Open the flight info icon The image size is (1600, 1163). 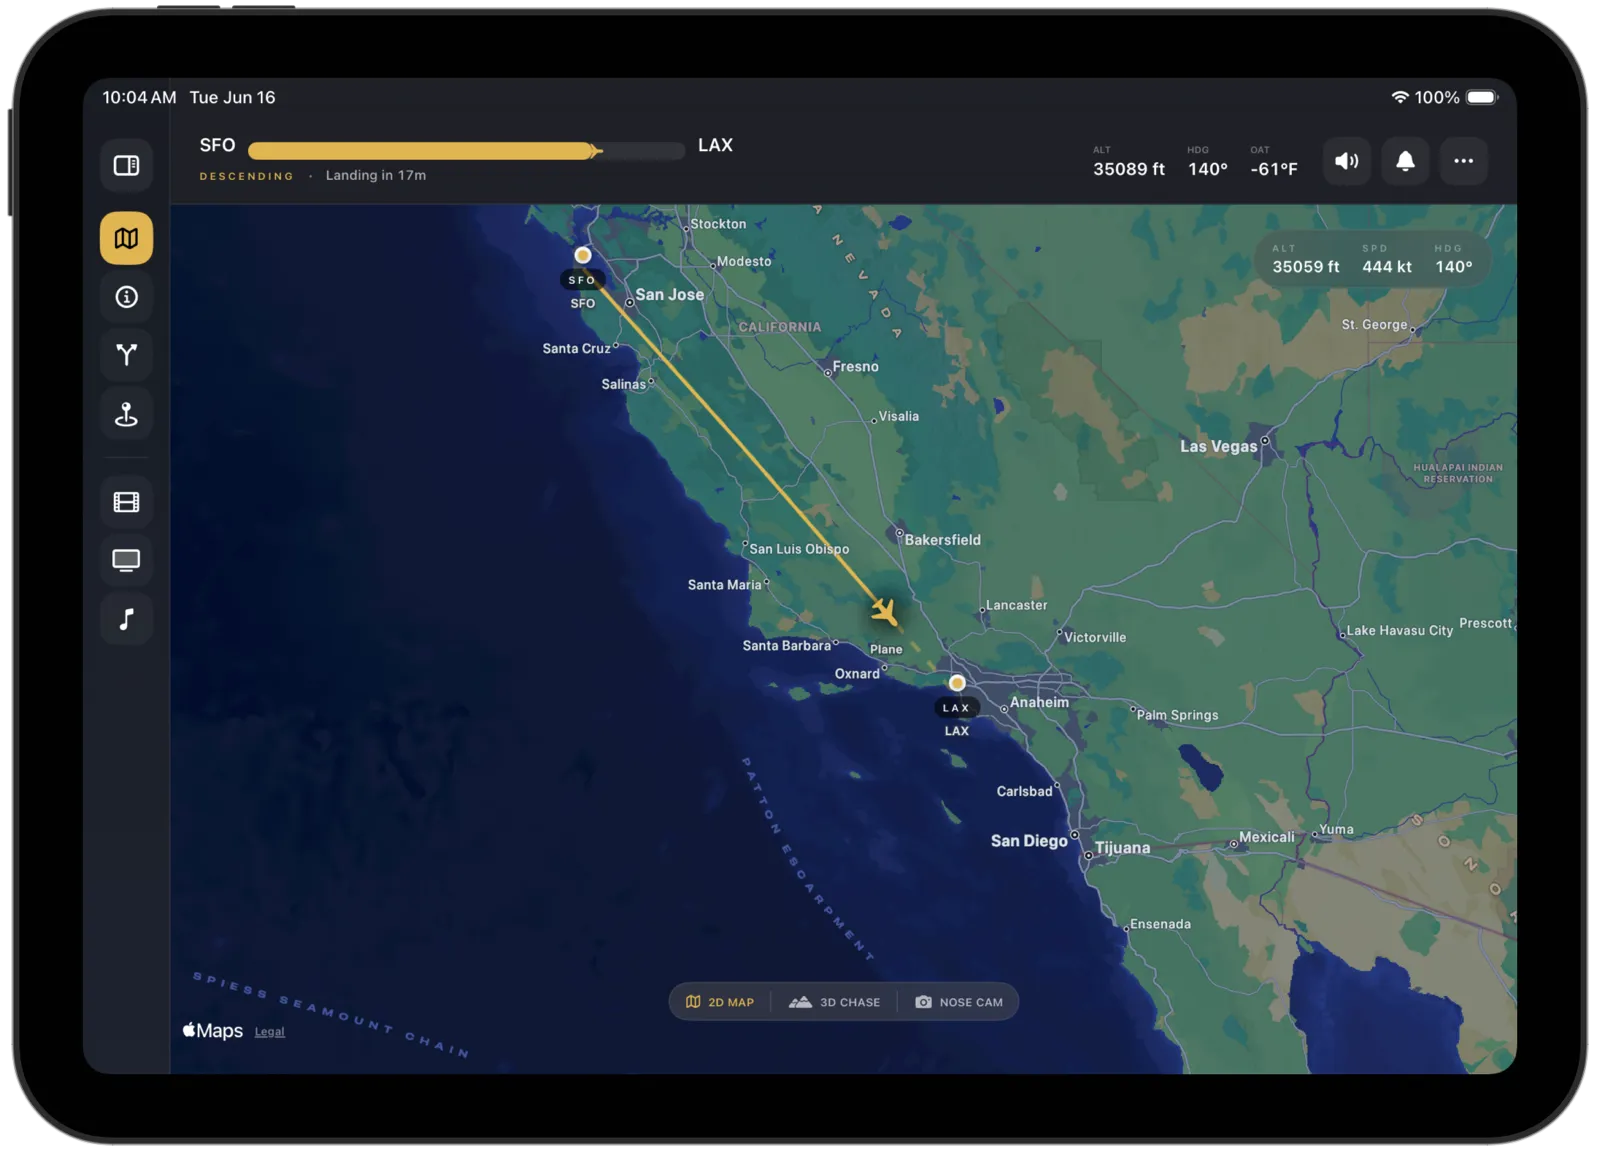126,297
